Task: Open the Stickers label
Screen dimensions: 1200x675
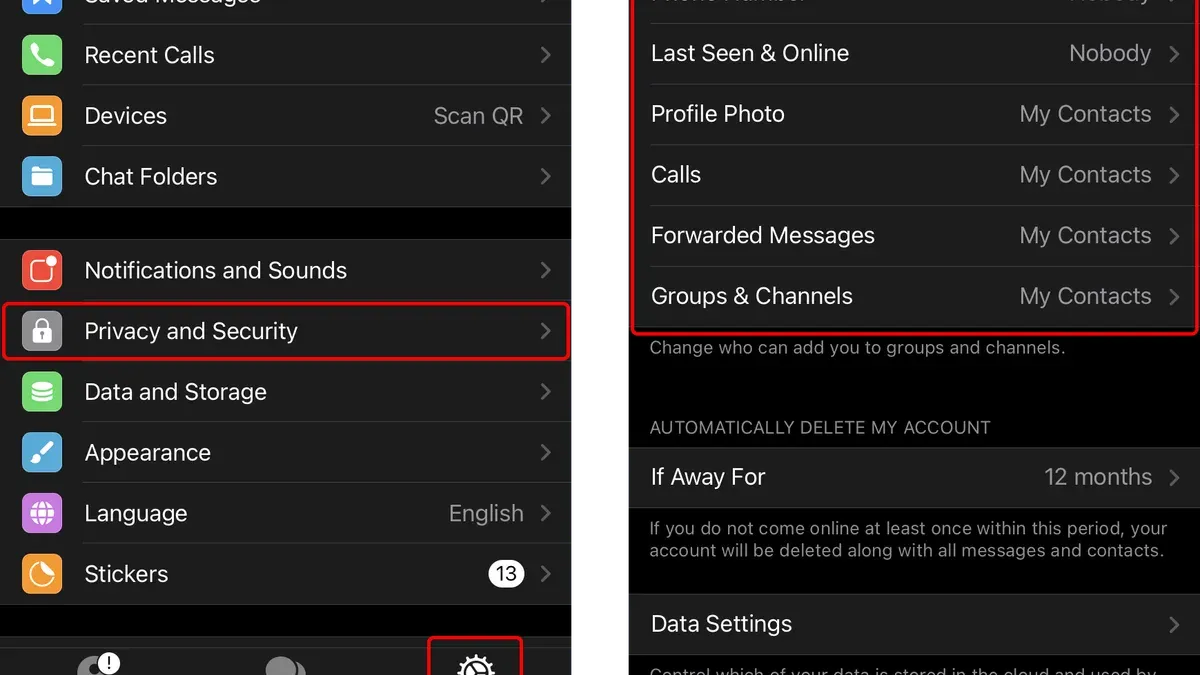Action: (127, 574)
